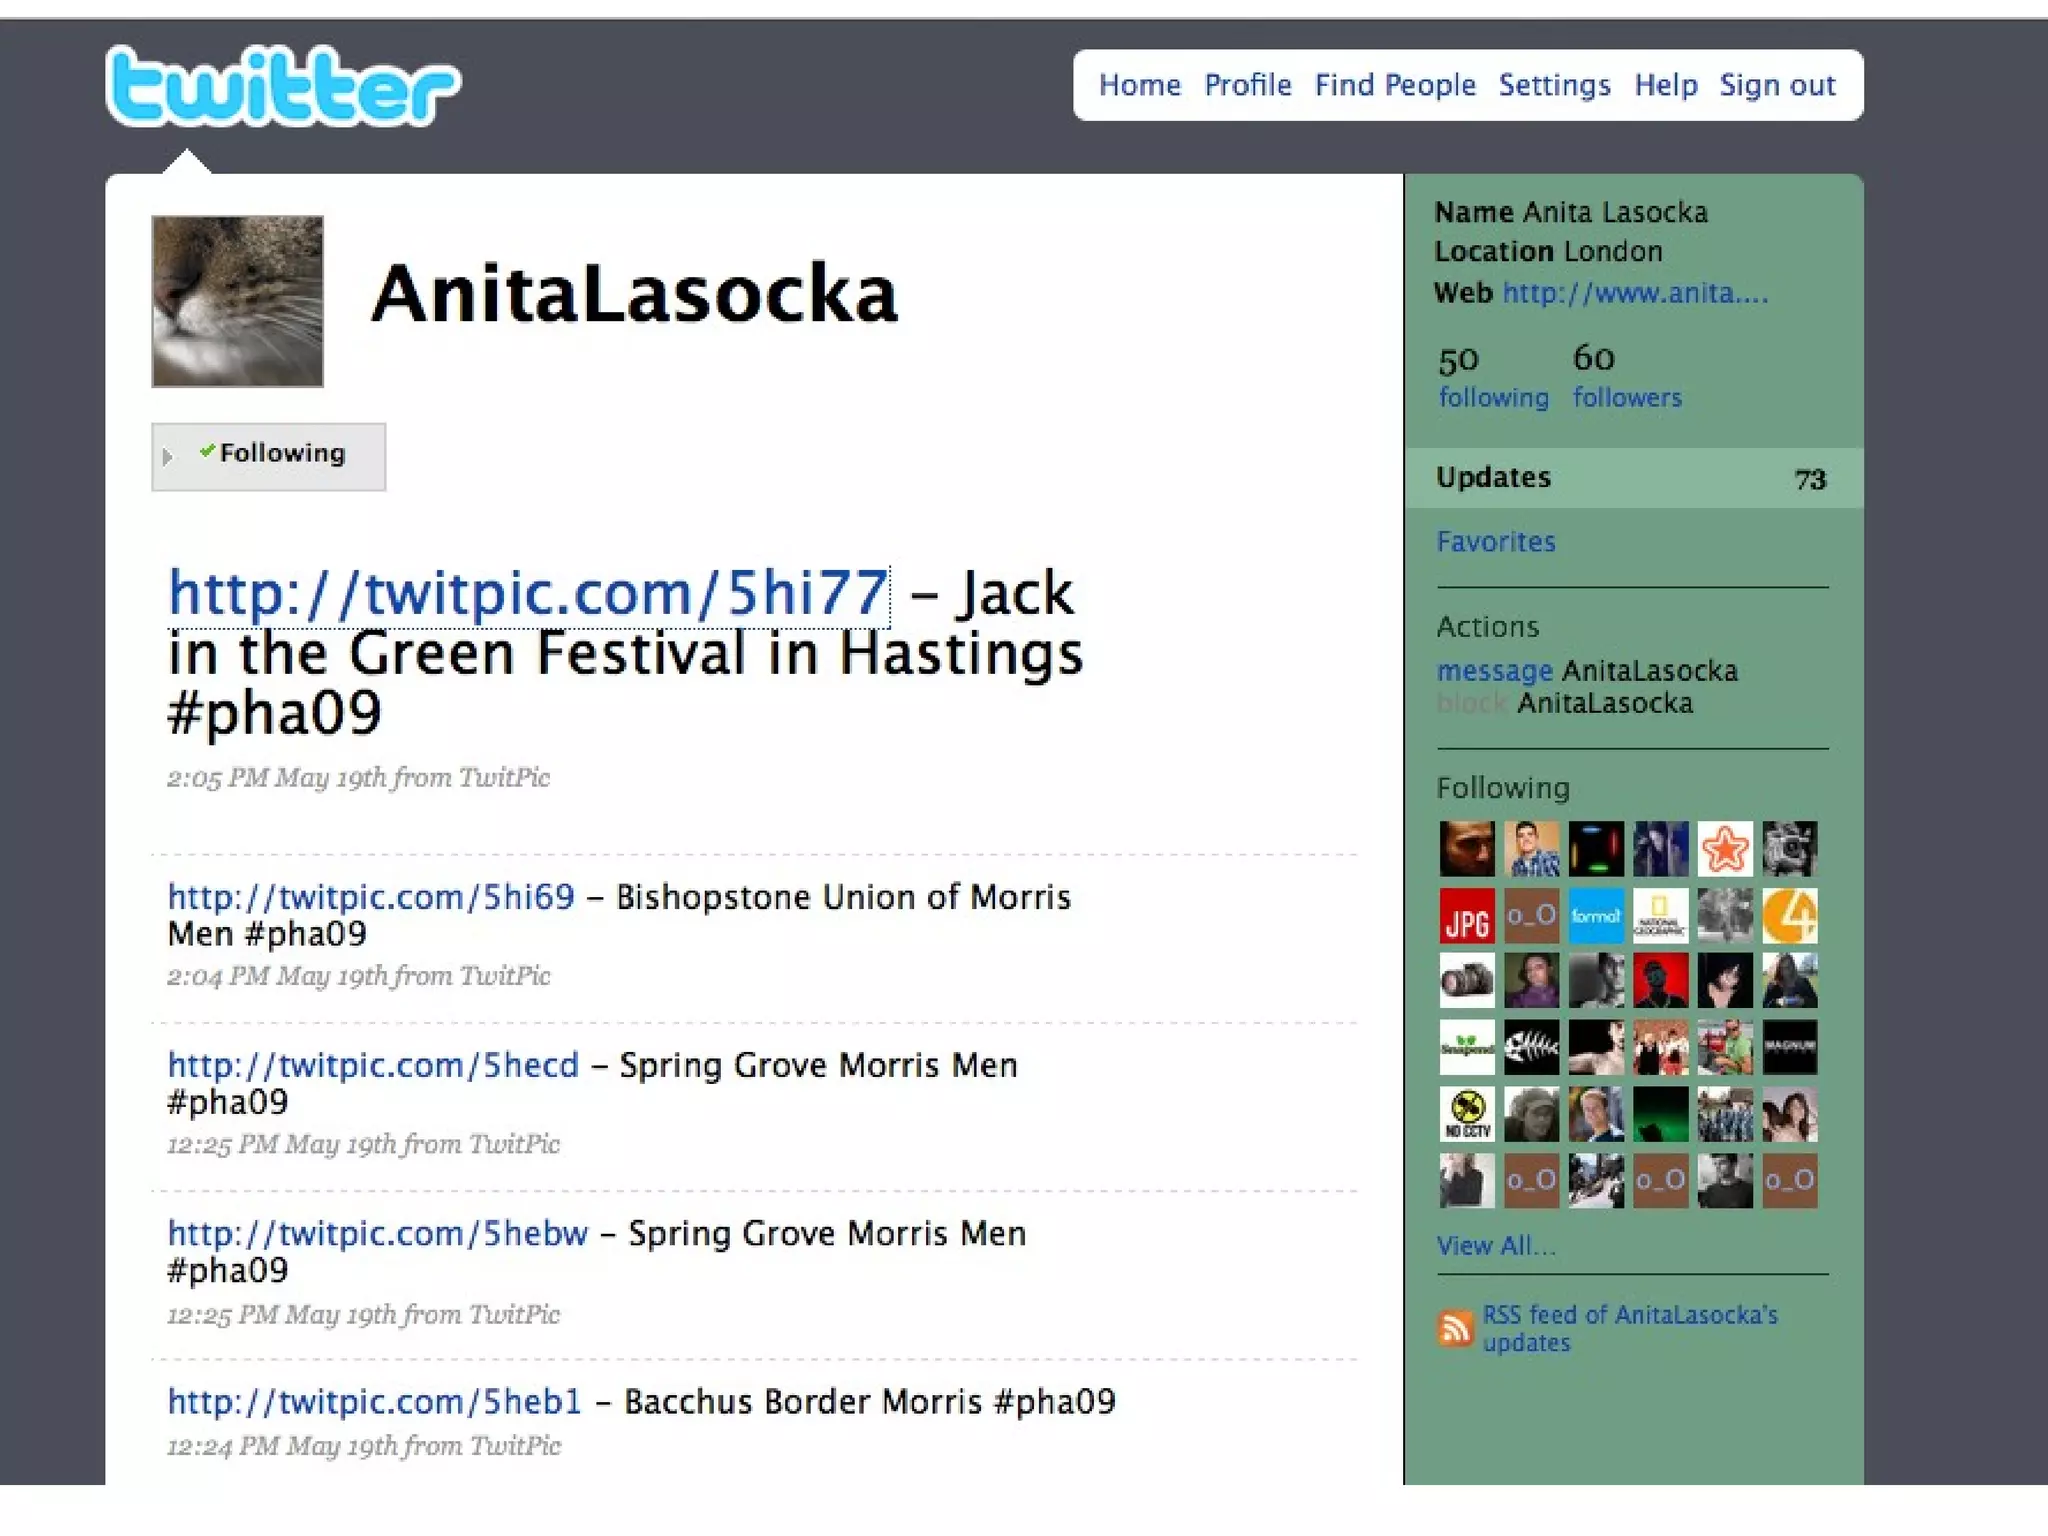Open the Favorites tab in sidebar
Image resolution: width=2048 pixels, height=1536 pixels.
coord(1495,542)
